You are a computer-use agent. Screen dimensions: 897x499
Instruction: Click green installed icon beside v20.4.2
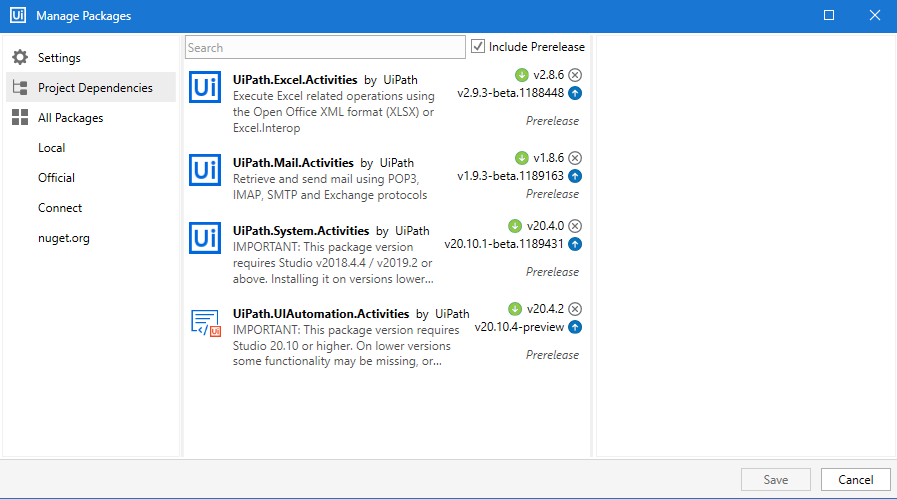click(515, 309)
